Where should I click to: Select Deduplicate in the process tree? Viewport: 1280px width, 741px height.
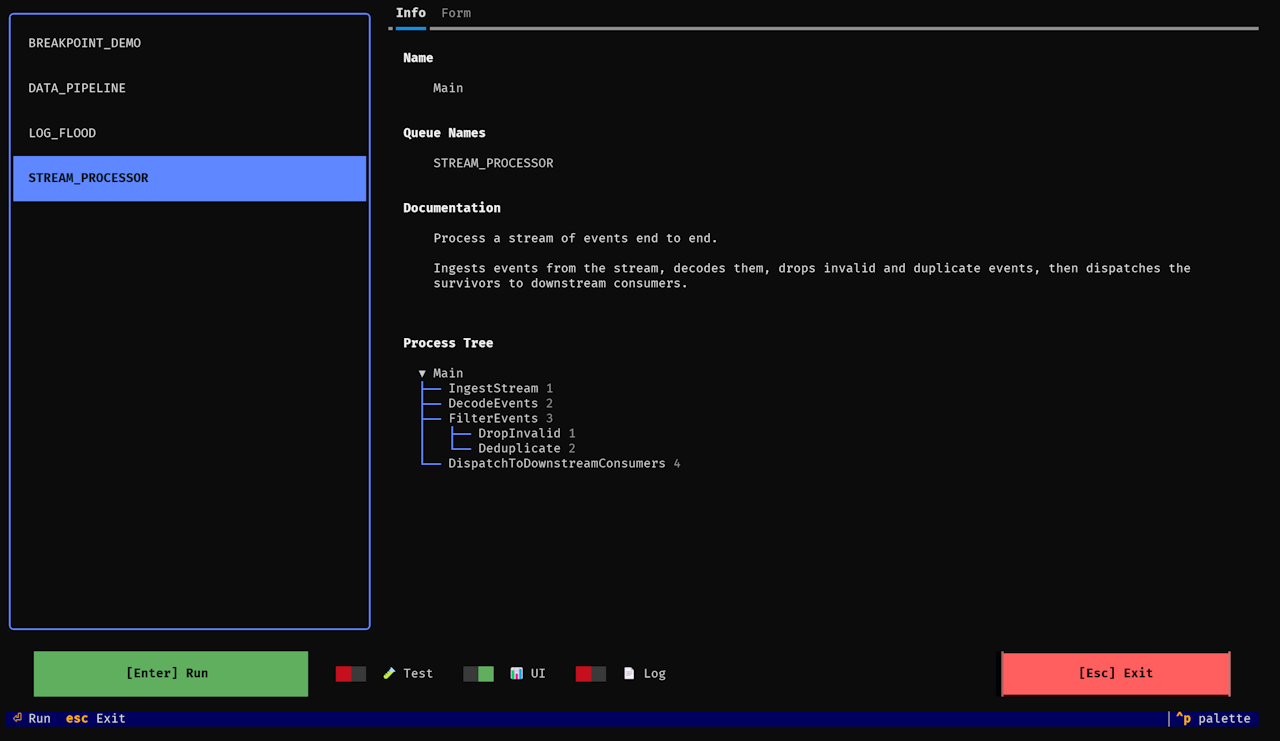pos(519,448)
